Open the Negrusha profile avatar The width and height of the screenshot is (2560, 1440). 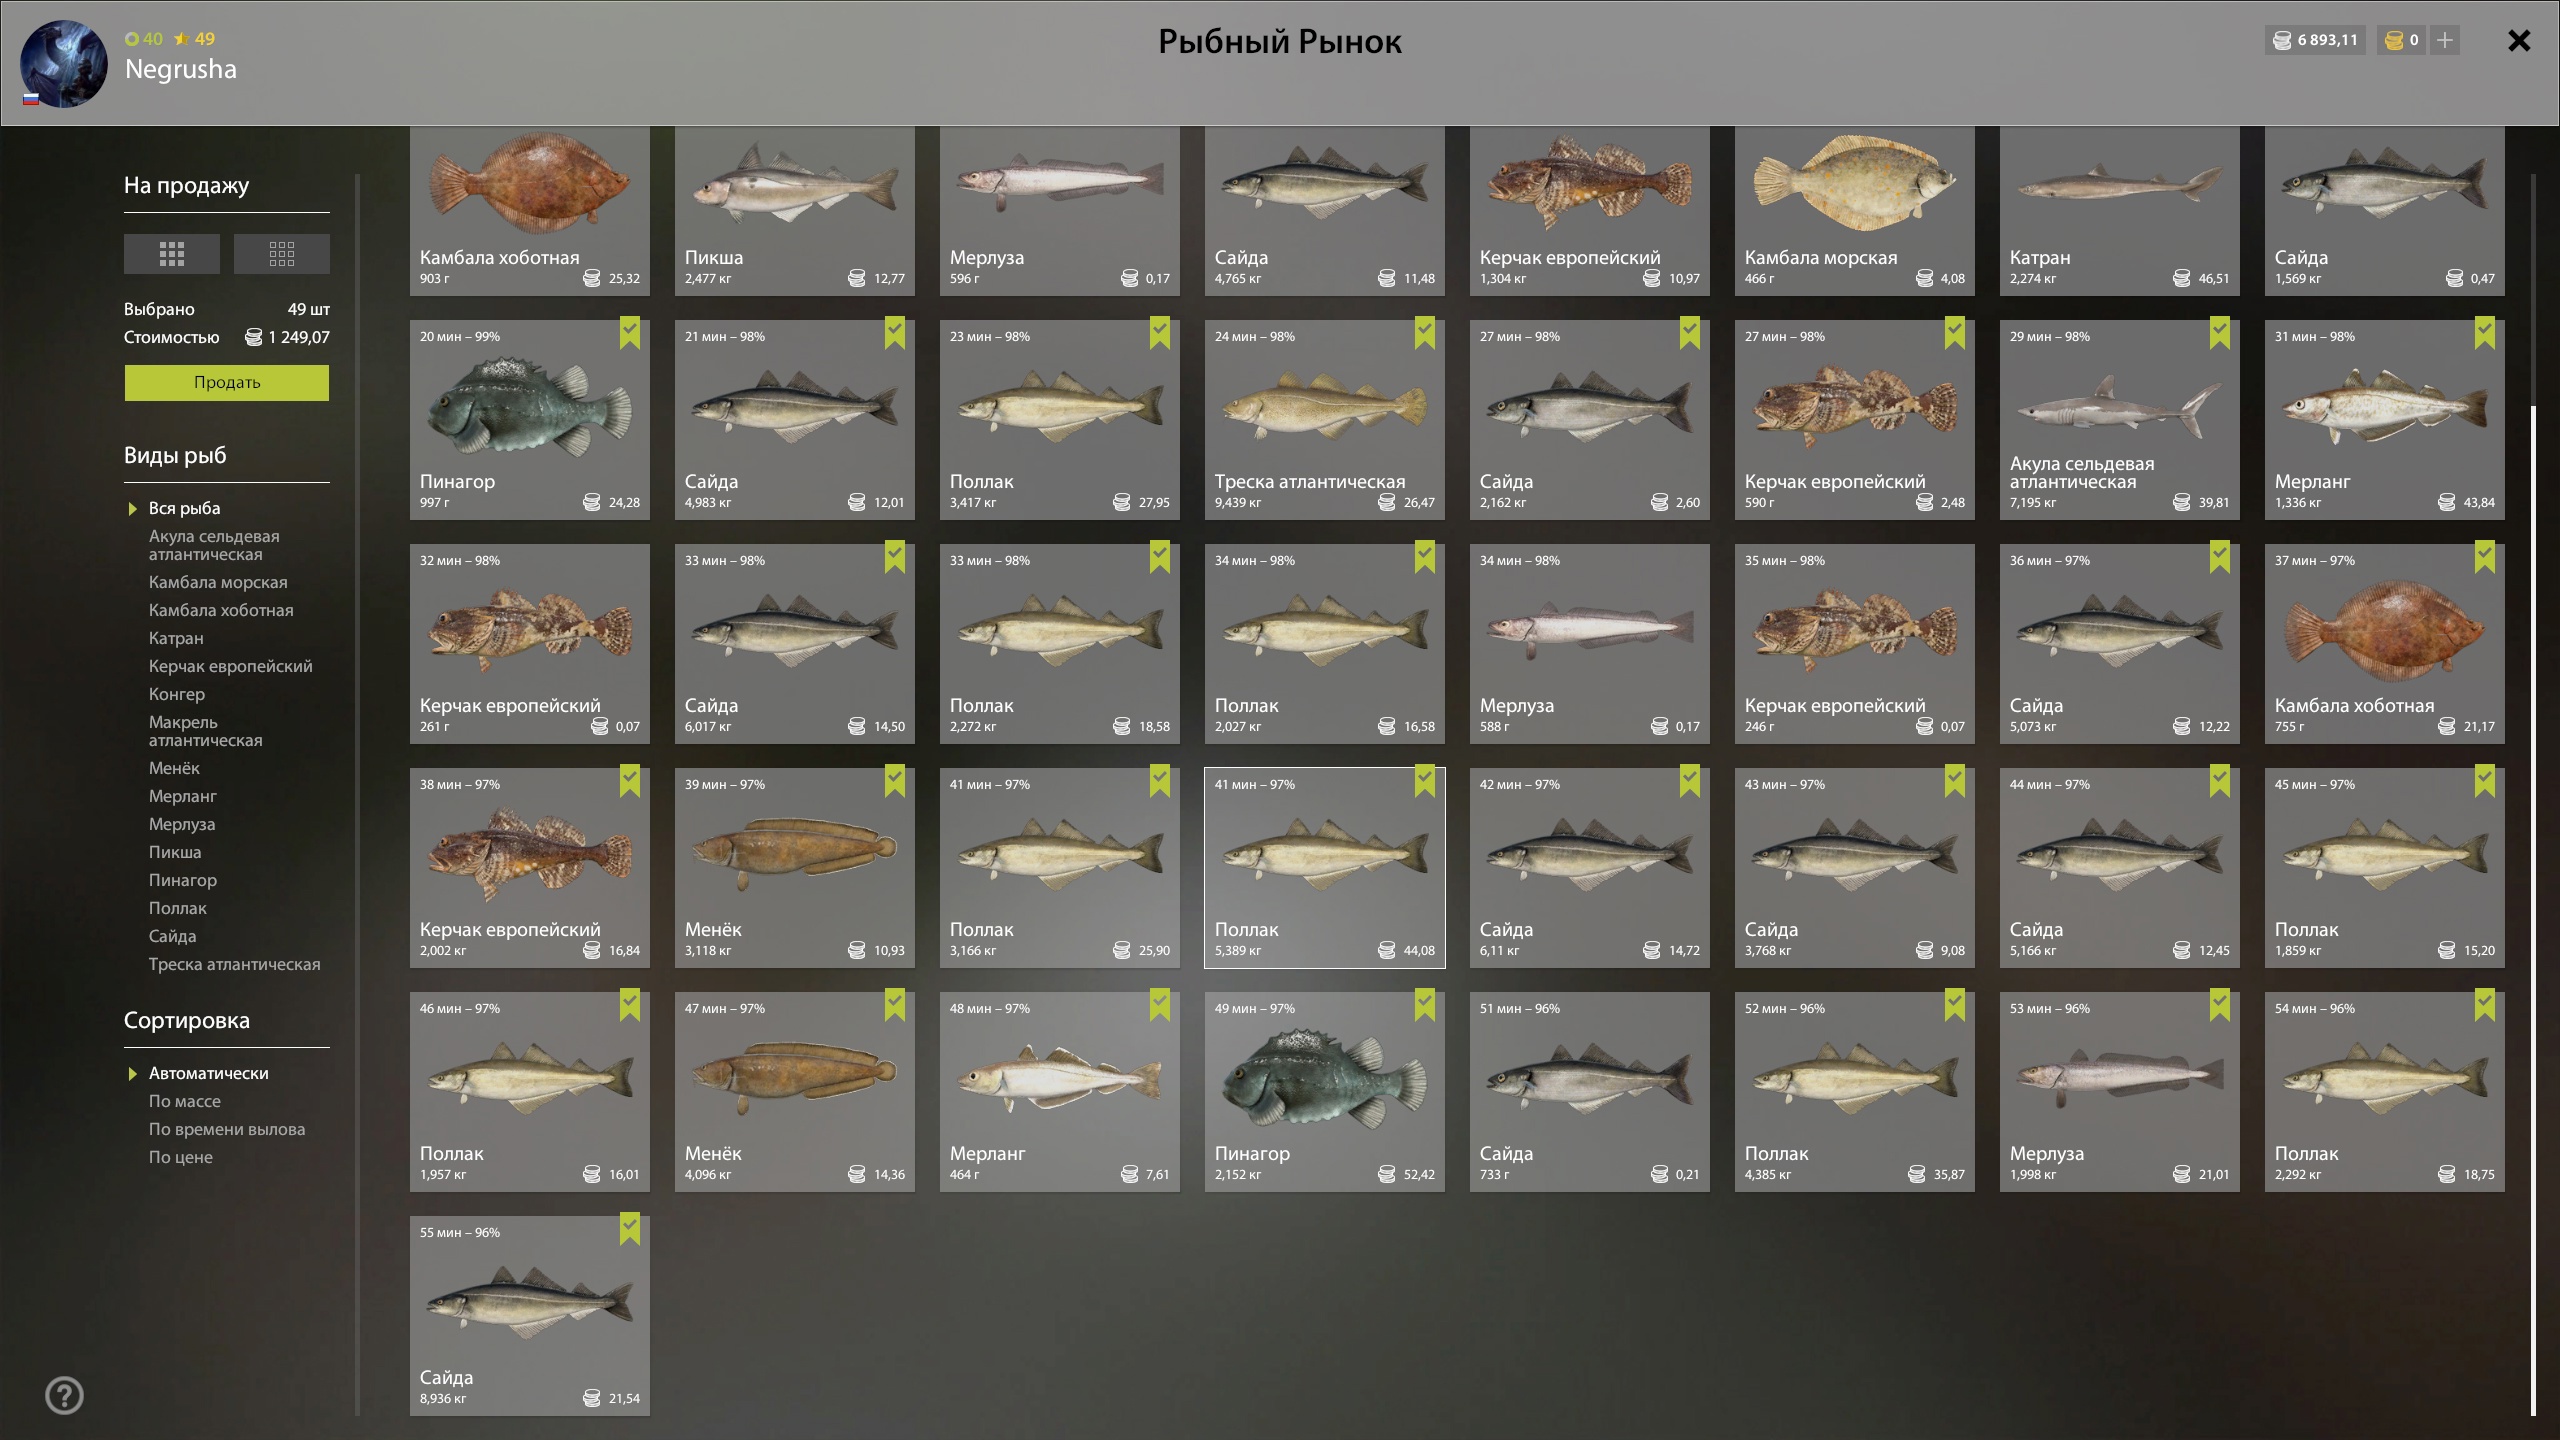[64, 64]
